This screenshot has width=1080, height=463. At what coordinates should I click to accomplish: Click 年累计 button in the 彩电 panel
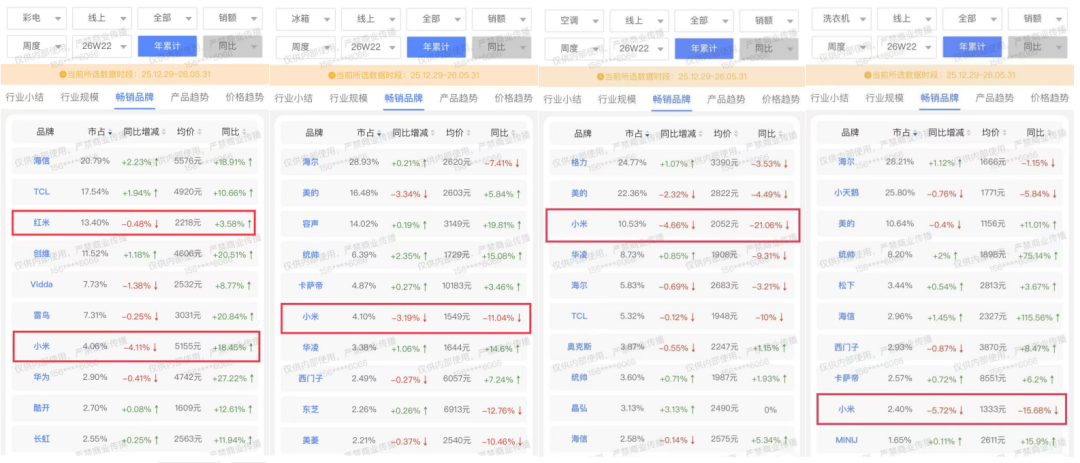(167, 47)
